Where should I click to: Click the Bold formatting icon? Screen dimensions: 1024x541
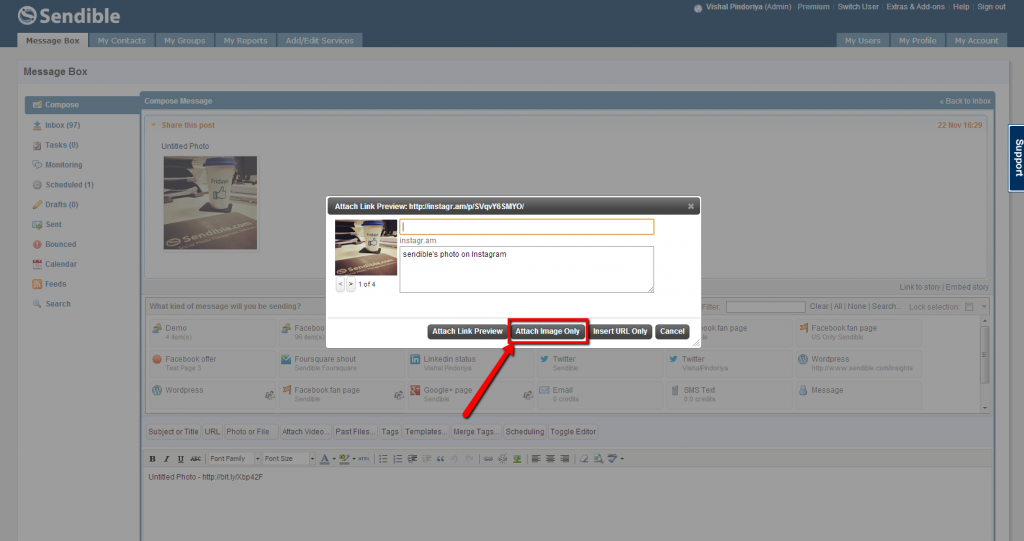[x=152, y=459]
